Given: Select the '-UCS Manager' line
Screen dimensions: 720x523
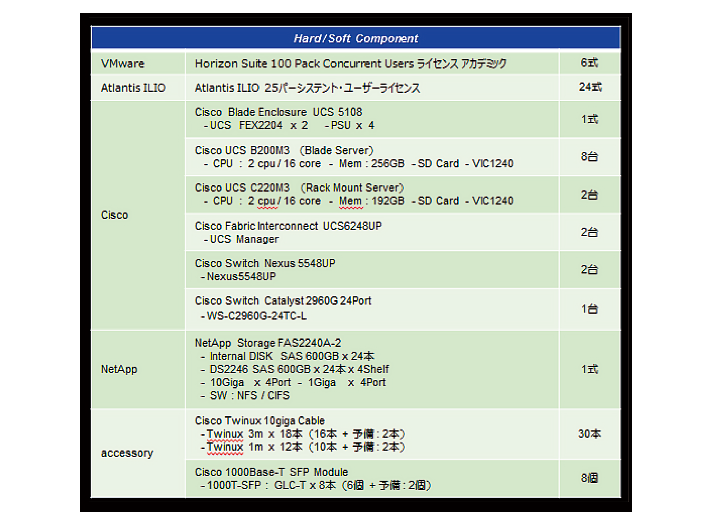Looking at the screenshot, I should pyautogui.click(x=241, y=239).
